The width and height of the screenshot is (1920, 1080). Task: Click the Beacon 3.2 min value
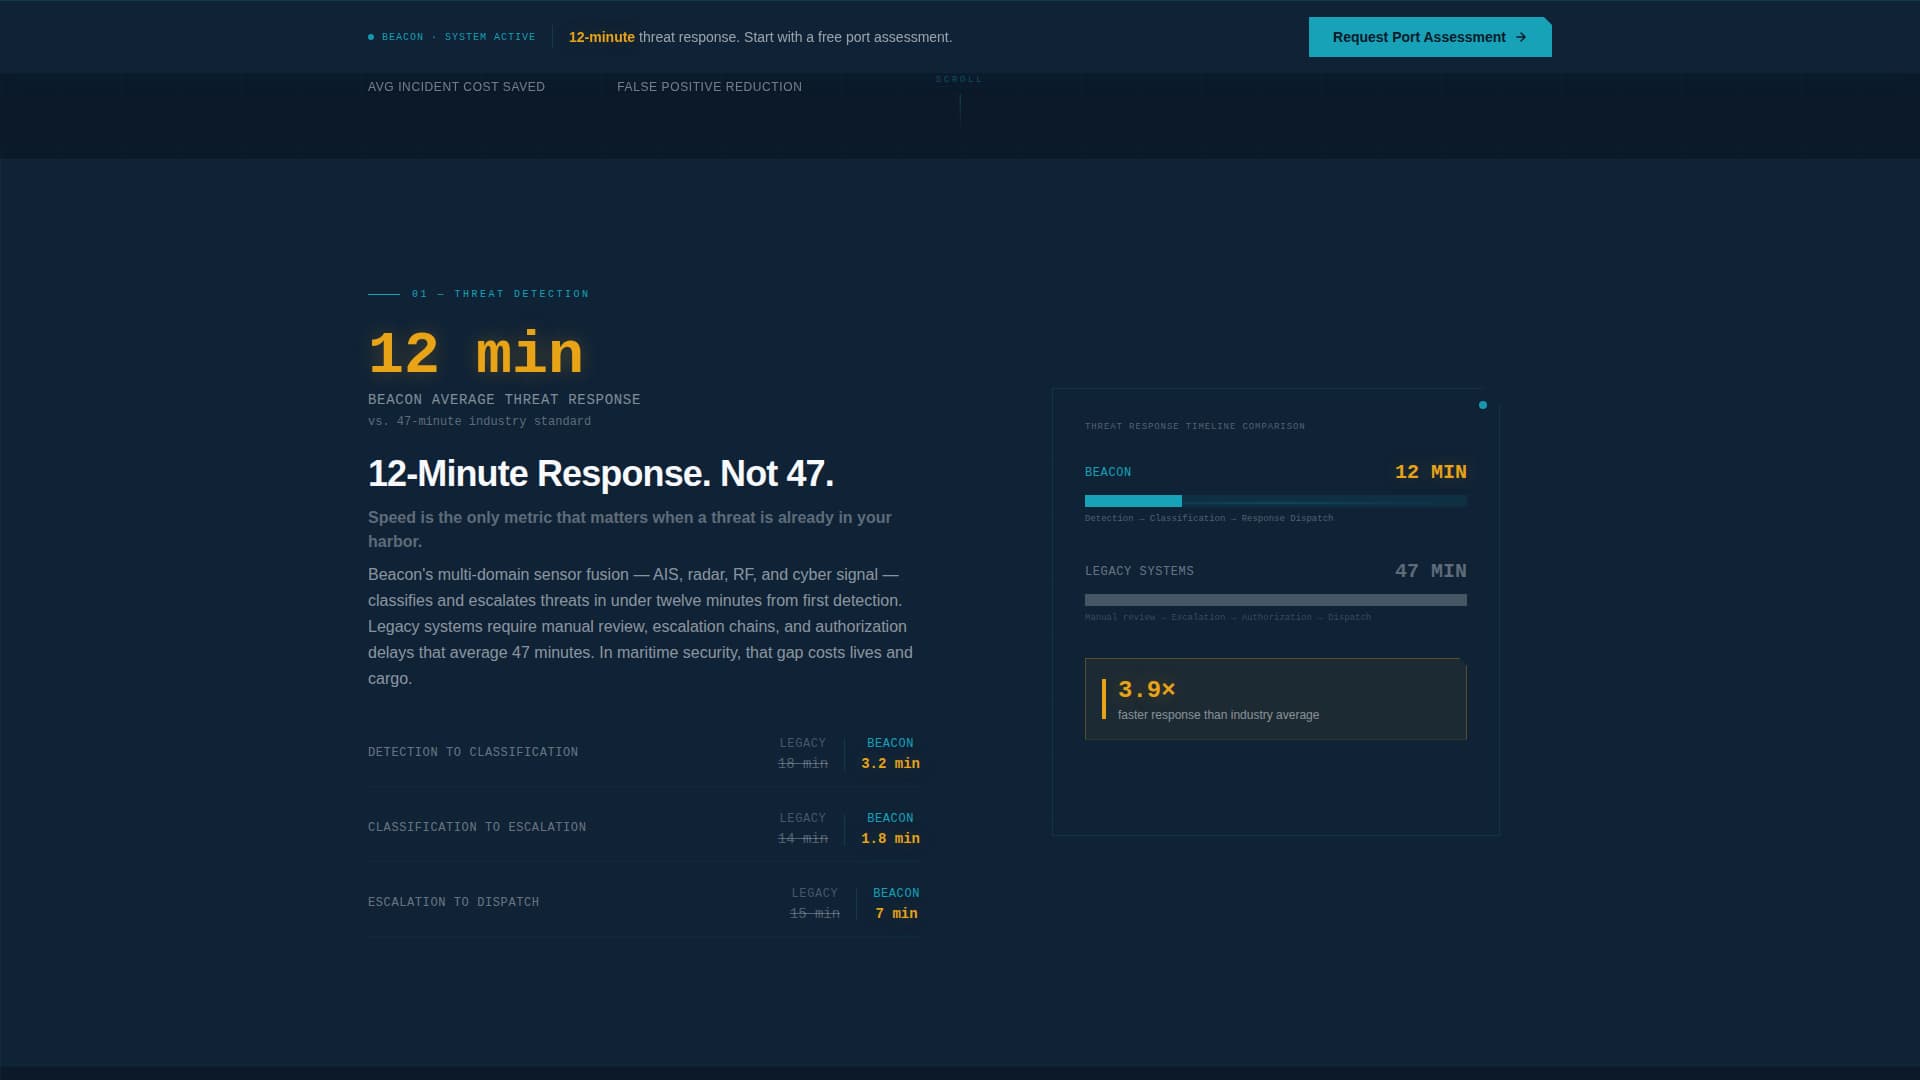890,763
